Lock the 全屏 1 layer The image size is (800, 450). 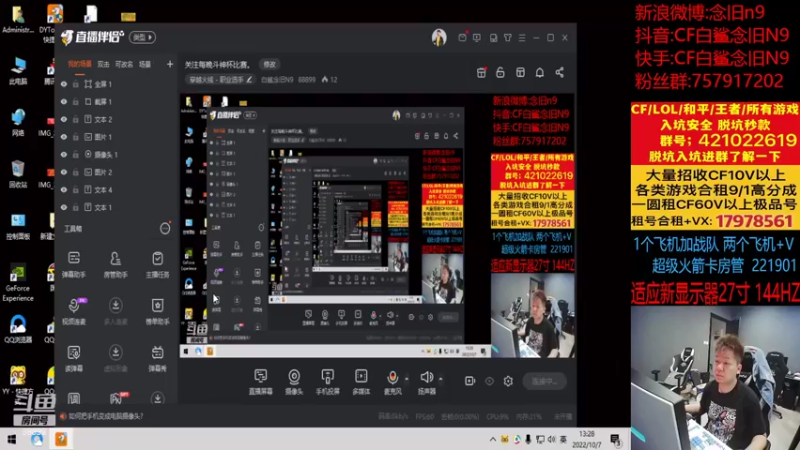[x=76, y=84]
